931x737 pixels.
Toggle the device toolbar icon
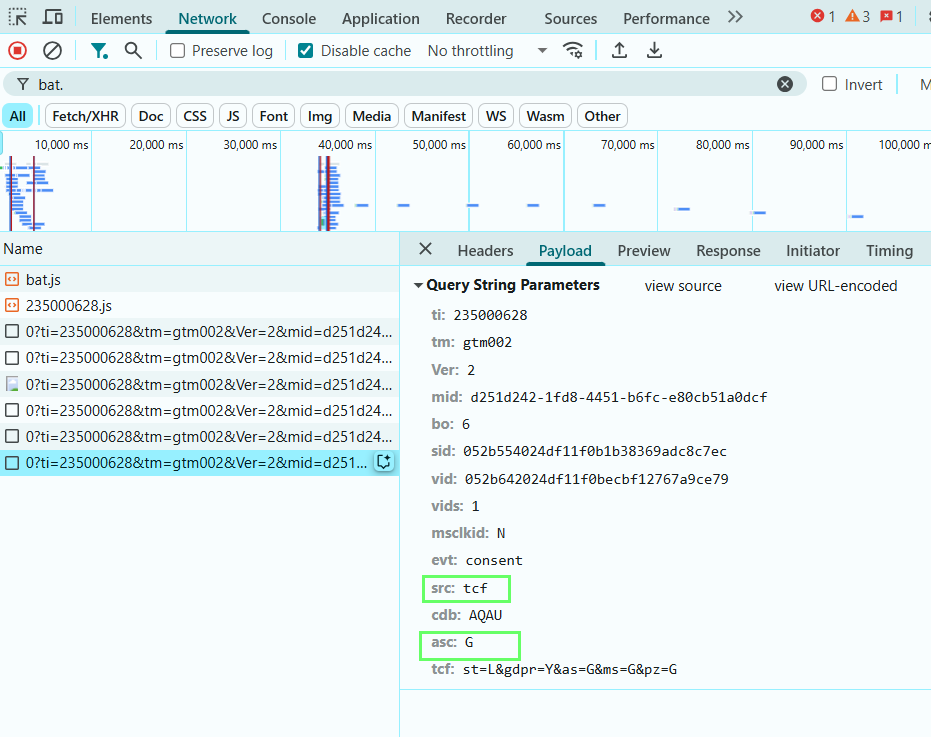coord(52,17)
